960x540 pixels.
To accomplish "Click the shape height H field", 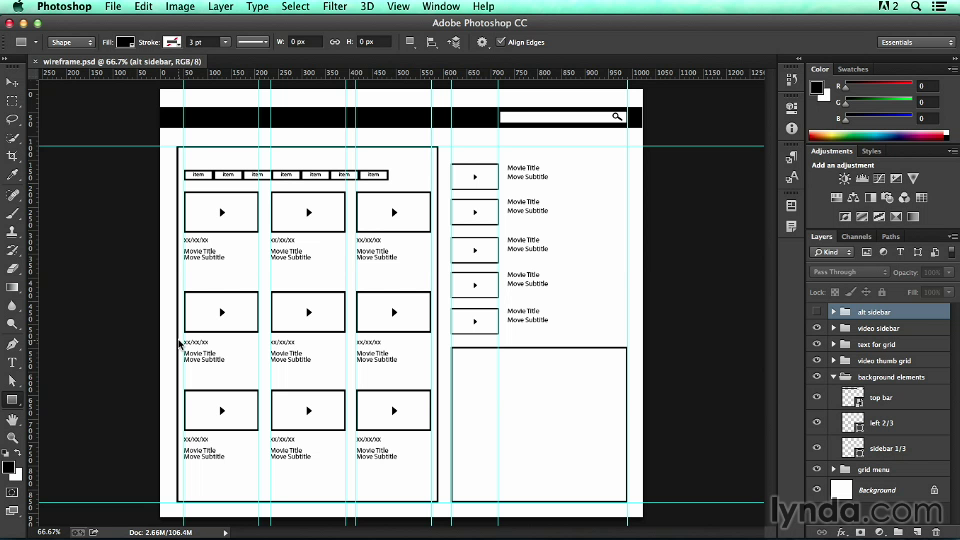I will click(373, 42).
